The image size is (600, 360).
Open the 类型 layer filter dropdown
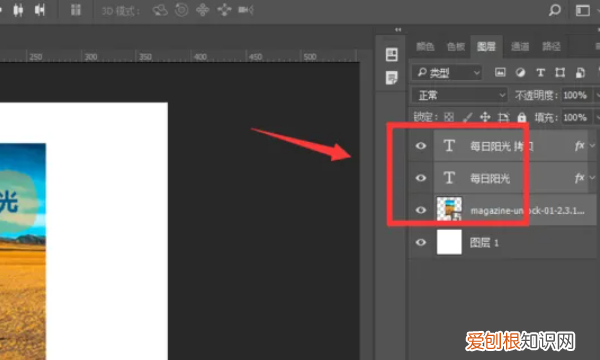[447, 72]
